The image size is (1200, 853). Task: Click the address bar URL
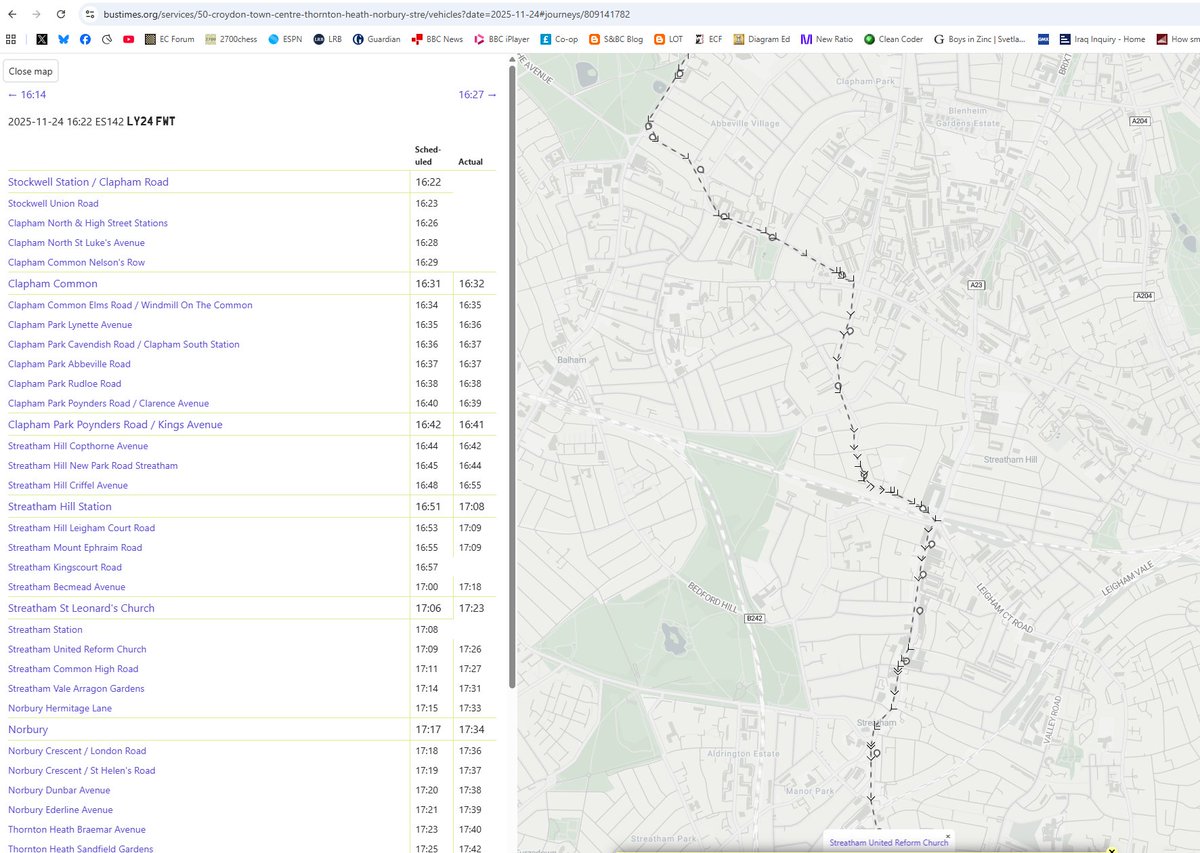pyautogui.click(x=365, y=14)
